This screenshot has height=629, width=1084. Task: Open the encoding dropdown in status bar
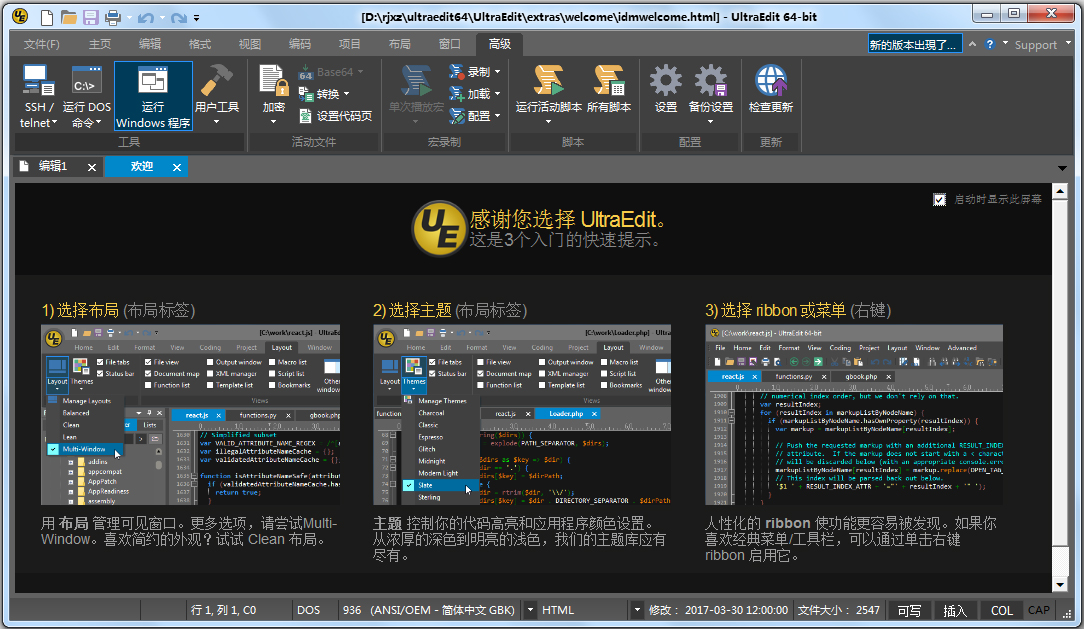pos(530,610)
